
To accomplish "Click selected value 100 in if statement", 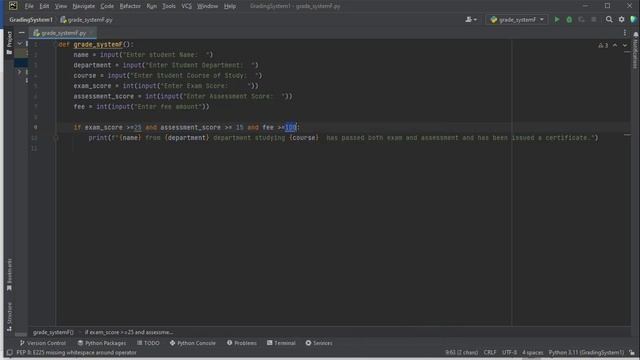I will point(291,127).
